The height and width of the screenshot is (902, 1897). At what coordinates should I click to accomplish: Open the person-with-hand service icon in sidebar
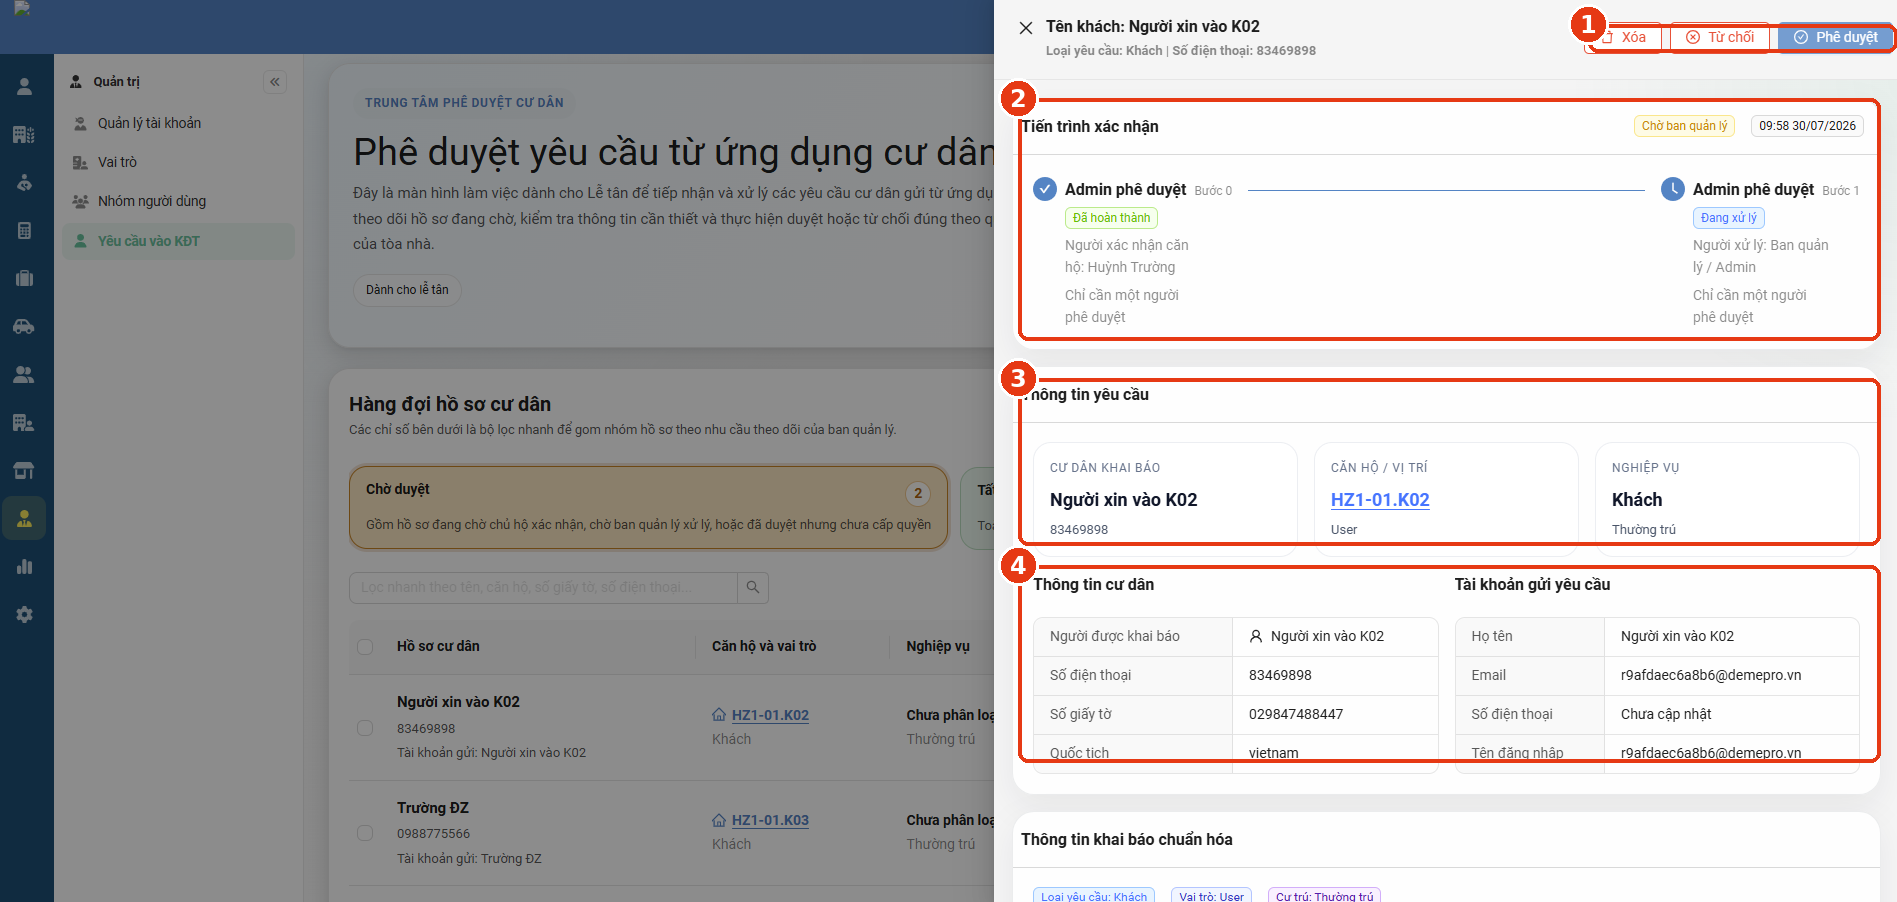click(24, 183)
